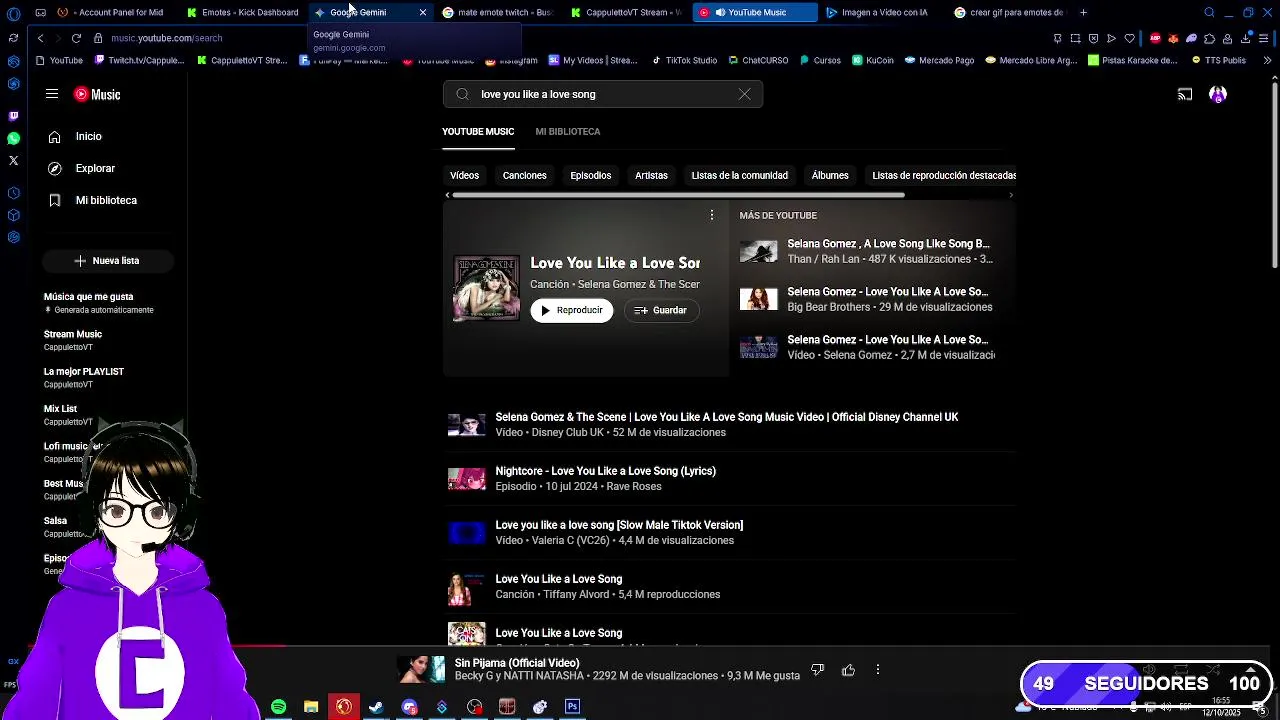Click the browser tab search icon

(x=1209, y=12)
